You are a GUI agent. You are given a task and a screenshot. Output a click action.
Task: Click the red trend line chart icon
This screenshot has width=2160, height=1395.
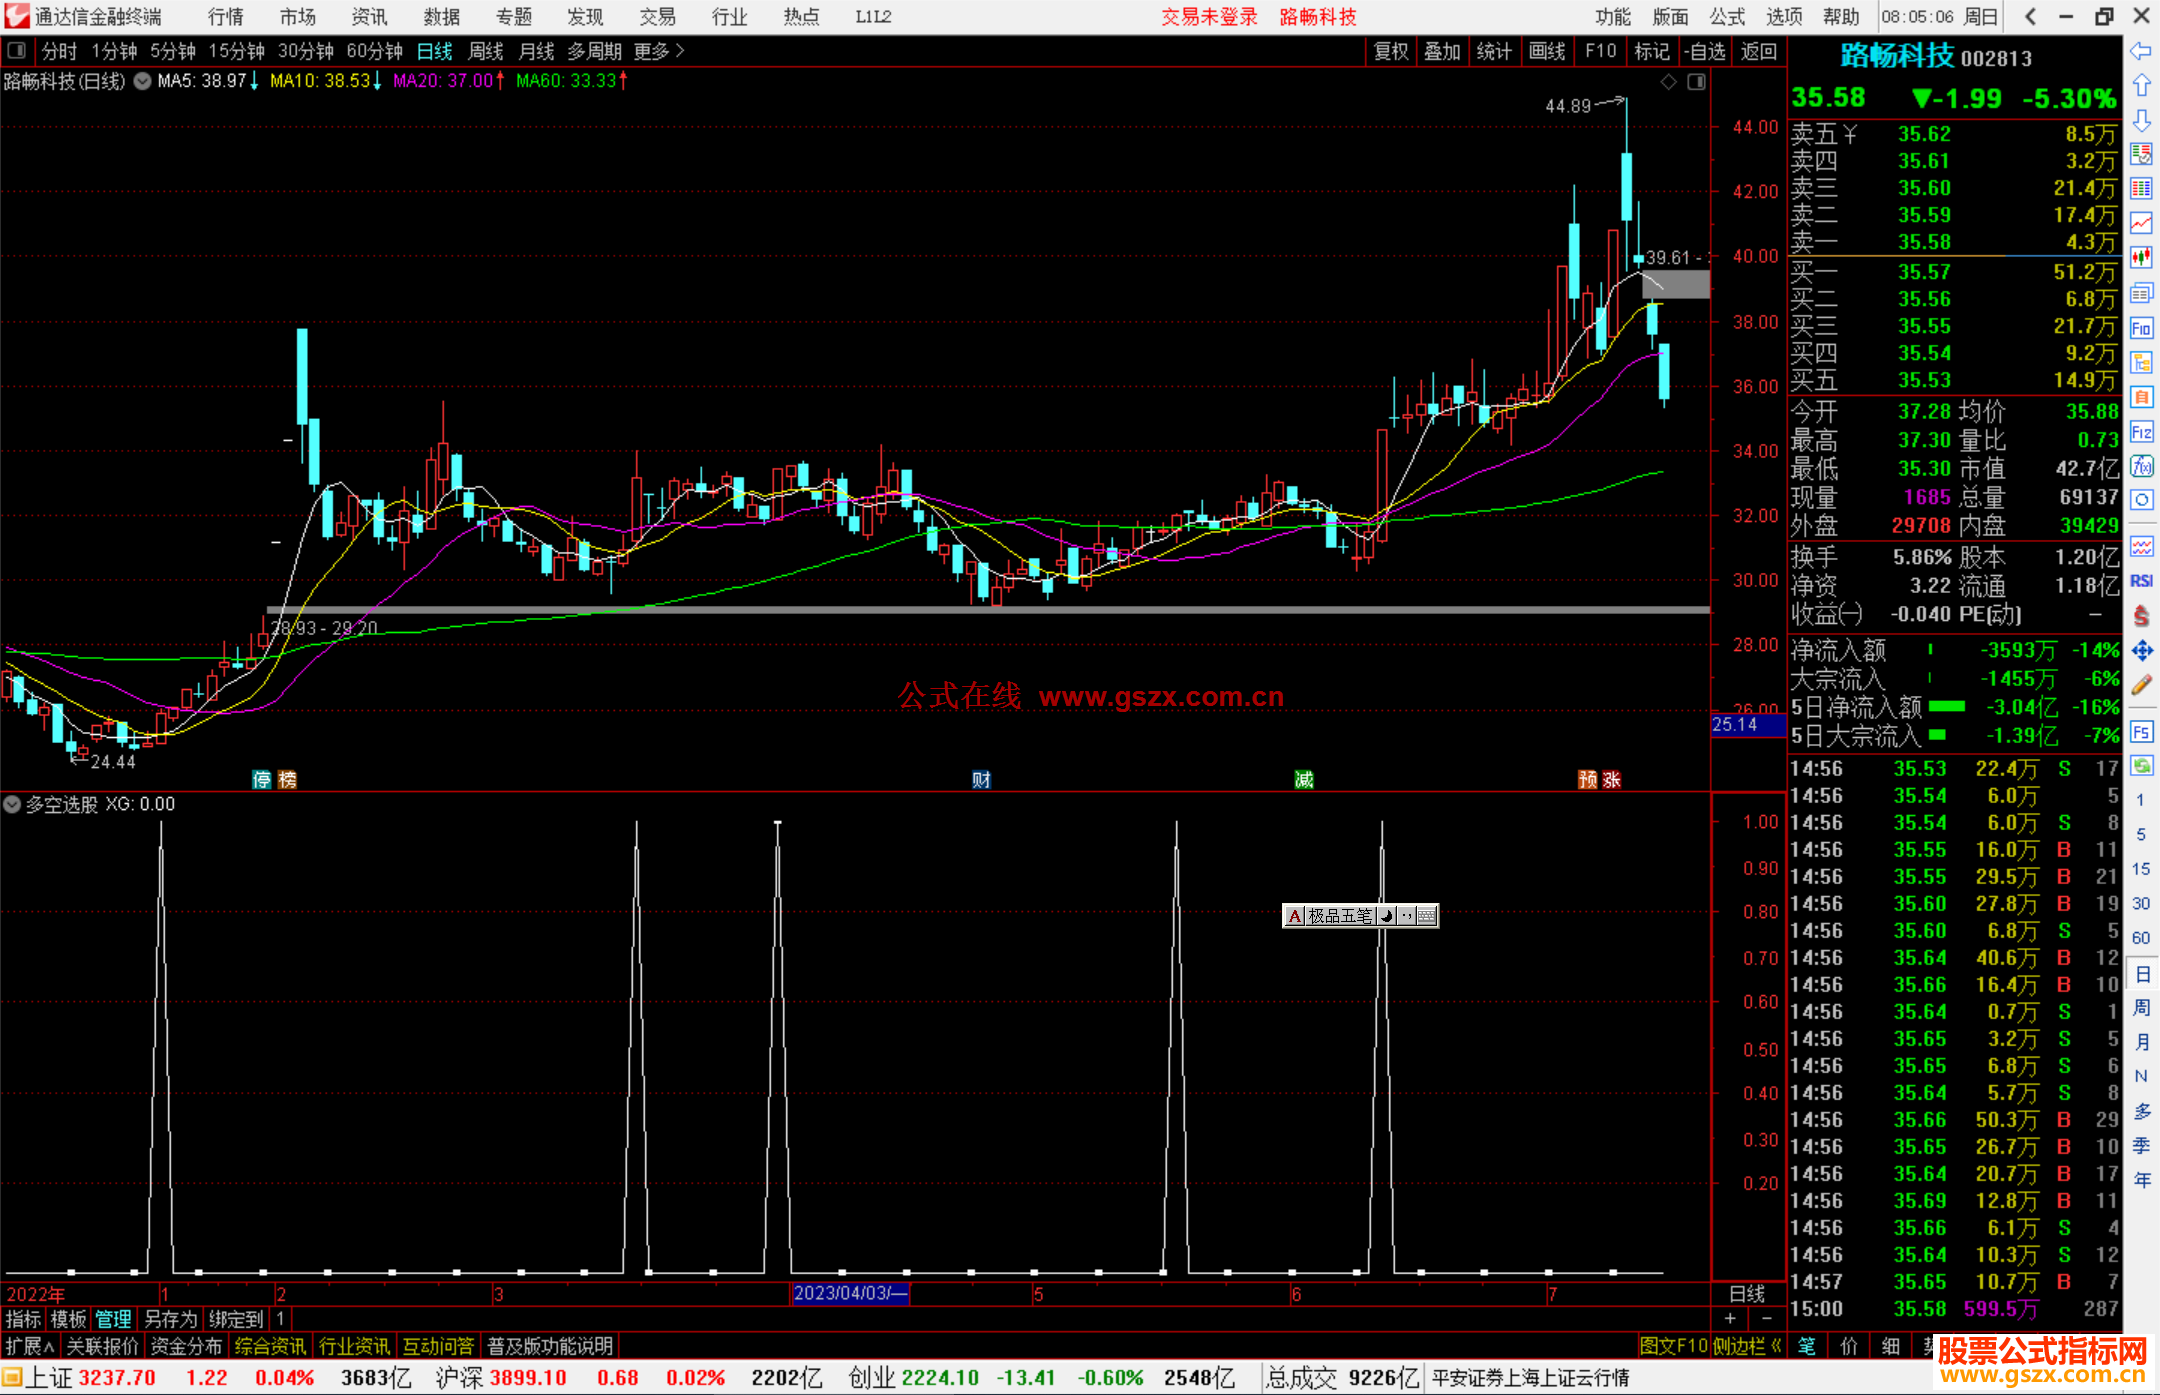(2141, 223)
